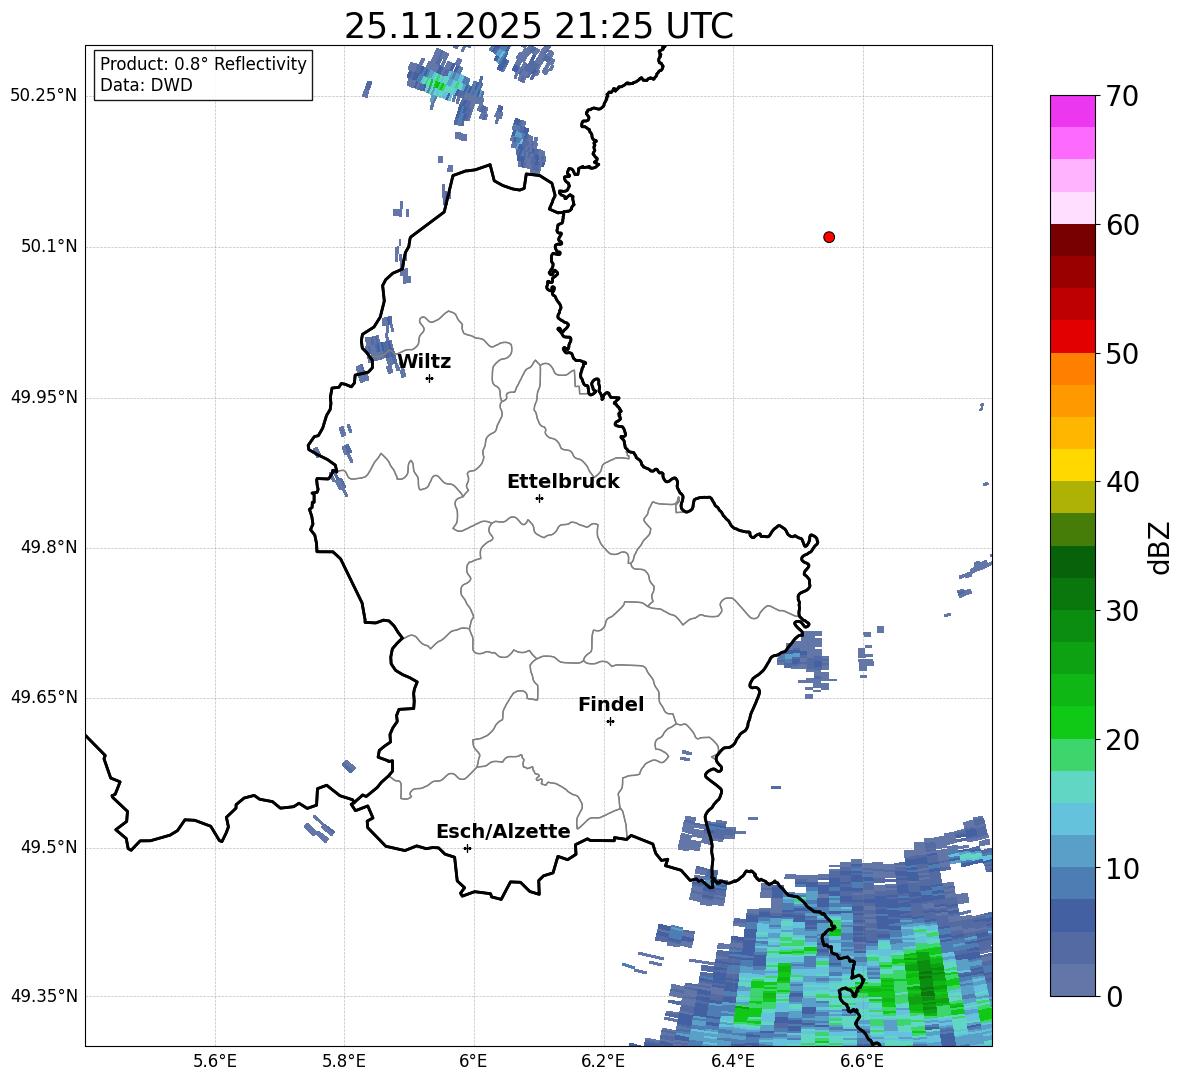Click the 'Esch/Alzette' city label
Viewport: 1184px width, 1081px height.
pos(503,831)
